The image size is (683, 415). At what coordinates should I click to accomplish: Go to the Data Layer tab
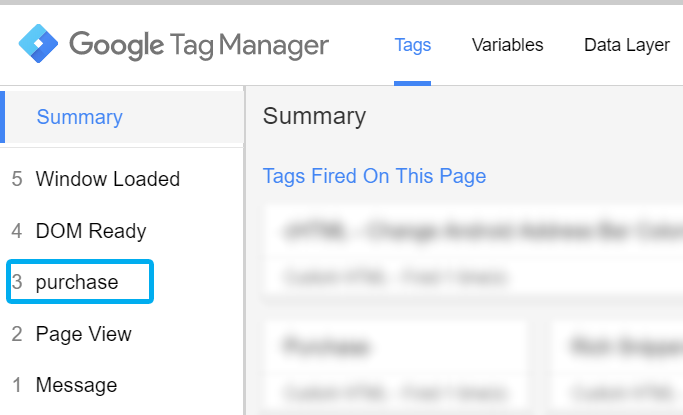[626, 45]
